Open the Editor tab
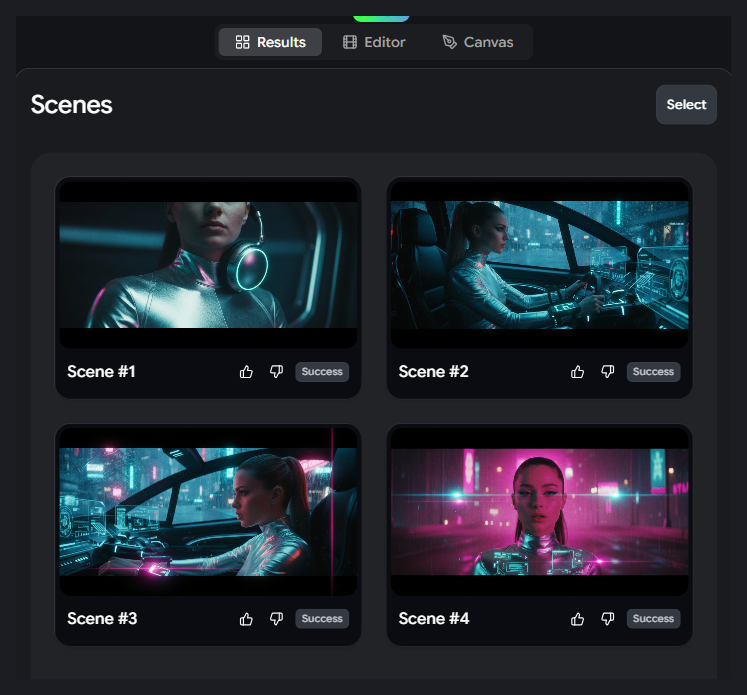The image size is (747, 695). (x=374, y=42)
